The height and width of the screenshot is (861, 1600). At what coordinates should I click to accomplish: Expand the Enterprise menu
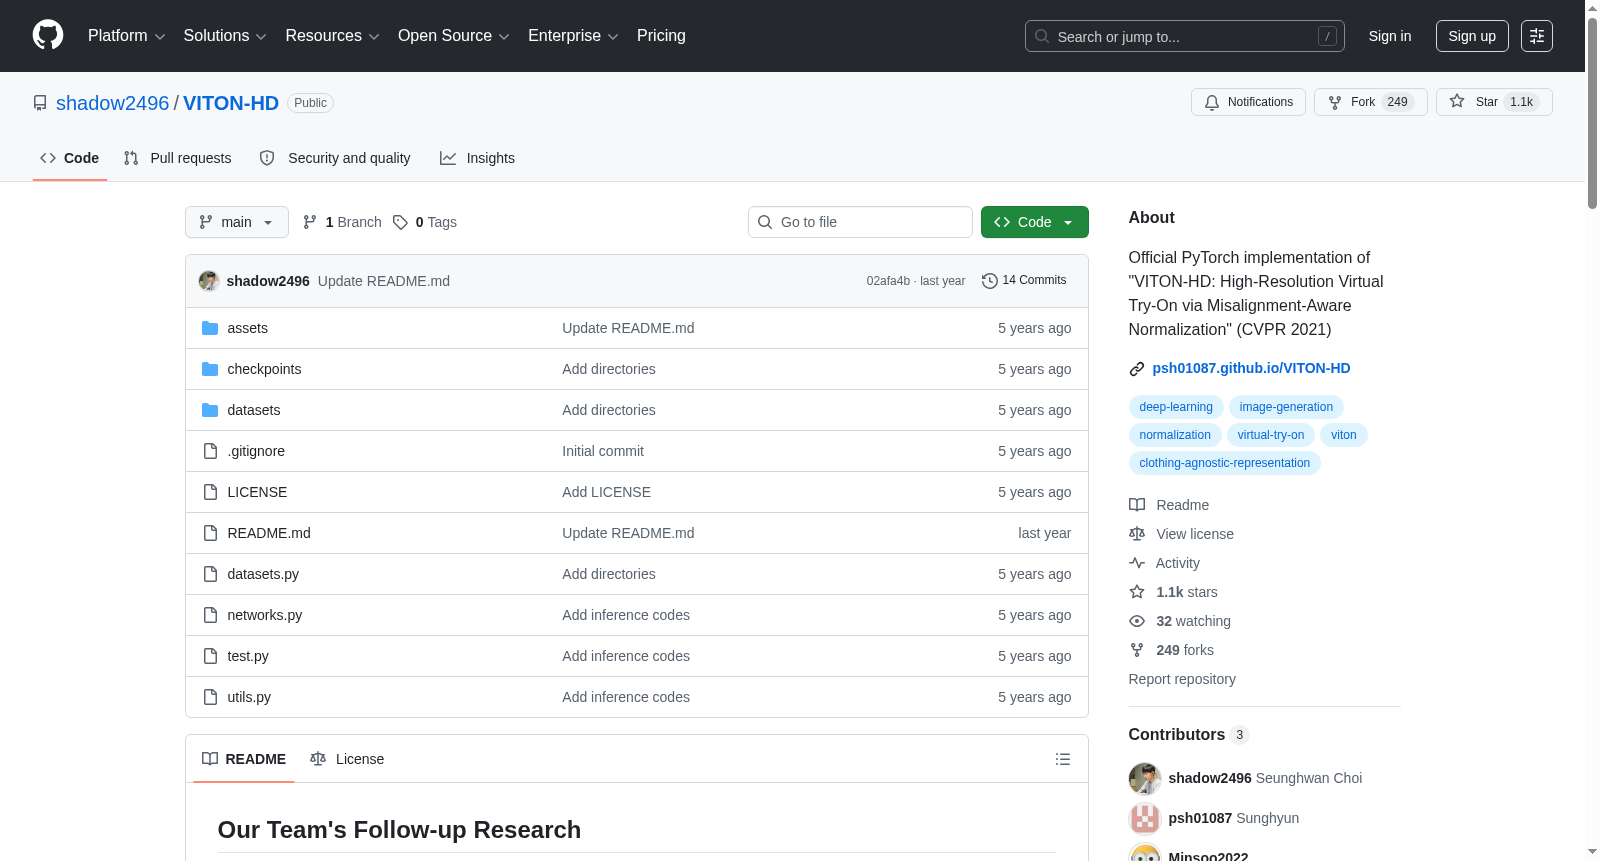click(573, 36)
